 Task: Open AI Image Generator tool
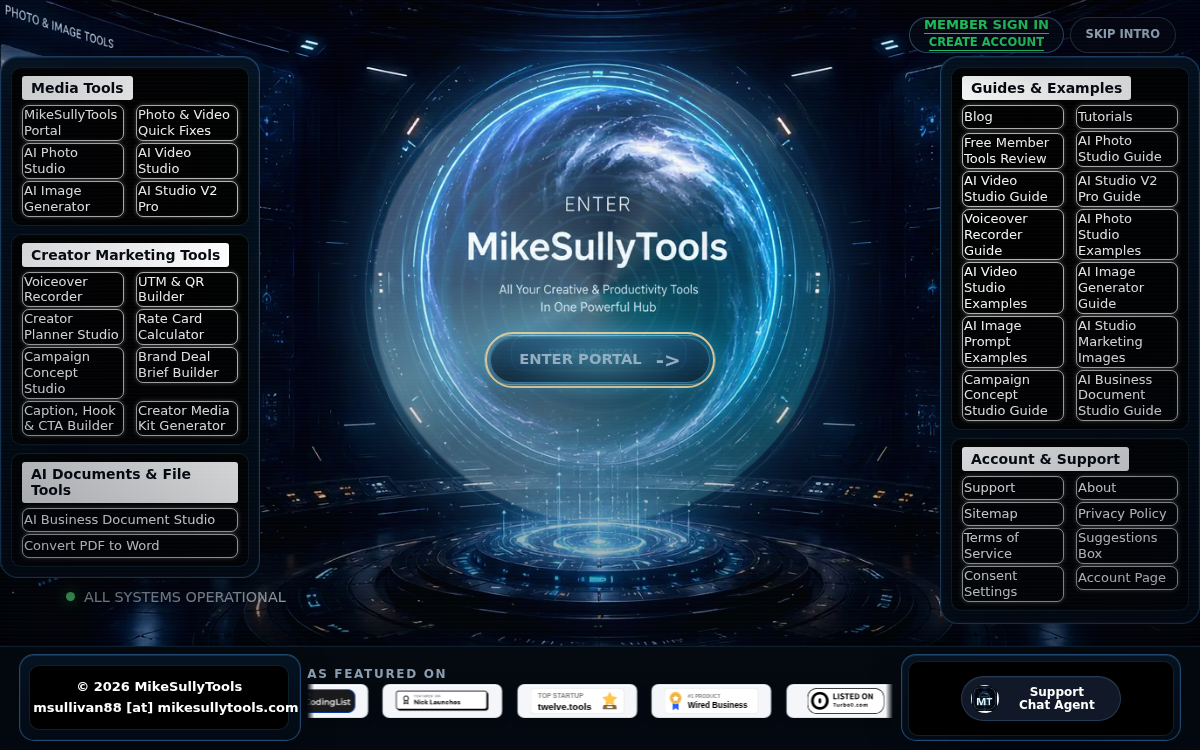(73, 199)
